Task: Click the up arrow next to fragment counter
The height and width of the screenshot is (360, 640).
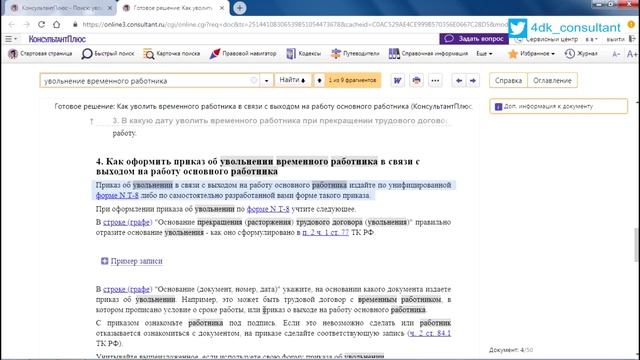Action: (x=319, y=80)
